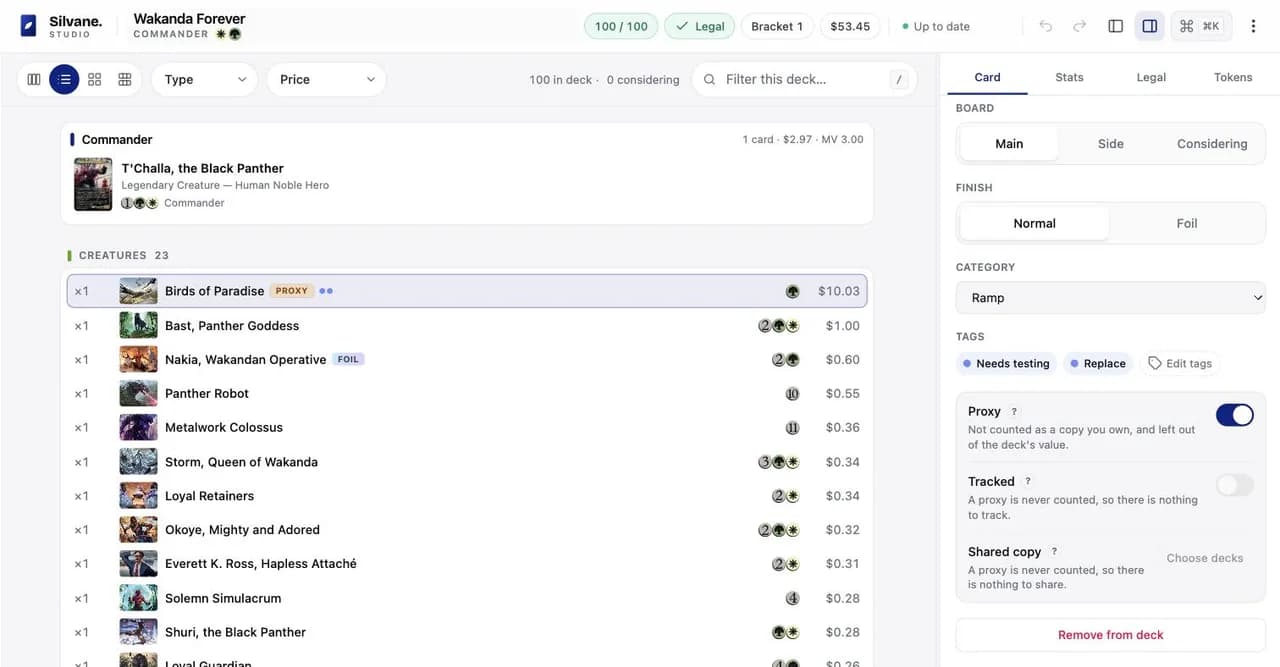Screen dimensions: 1280x667
Task: Choose decks for Shared copy
Action: point(1205,558)
